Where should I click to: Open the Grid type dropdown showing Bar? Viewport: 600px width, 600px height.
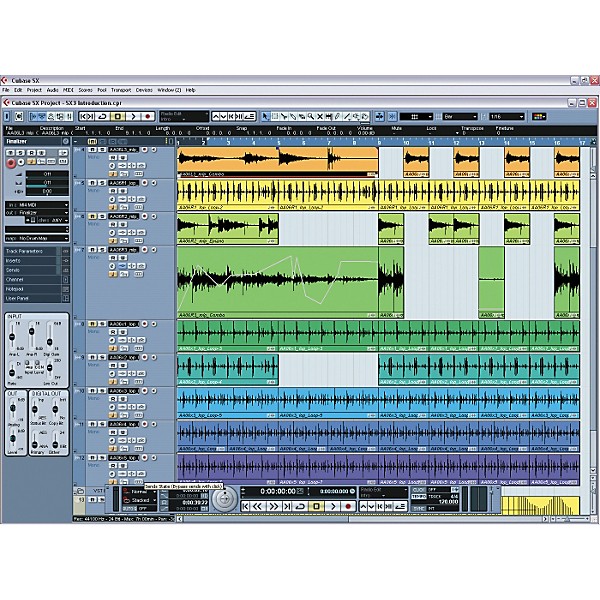coord(460,117)
